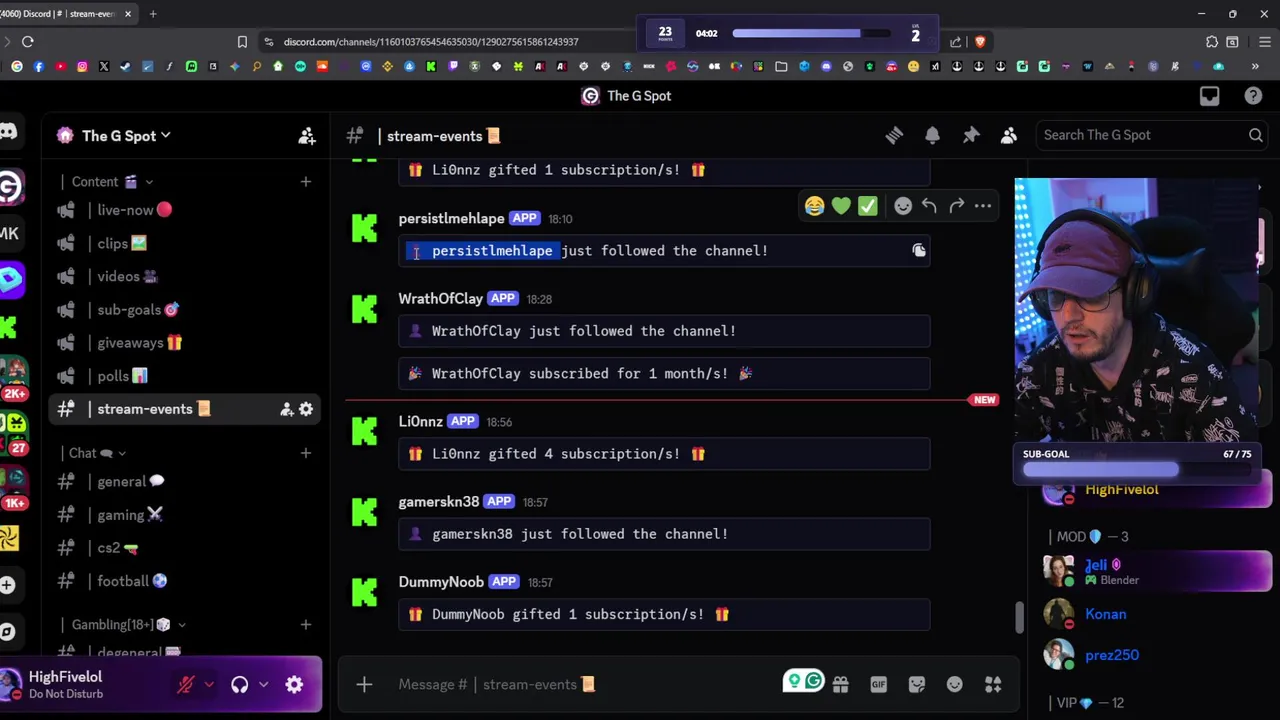Create channel in Gambling category
Image resolution: width=1280 pixels, height=720 pixels.
pyautogui.click(x=306, y=625)
